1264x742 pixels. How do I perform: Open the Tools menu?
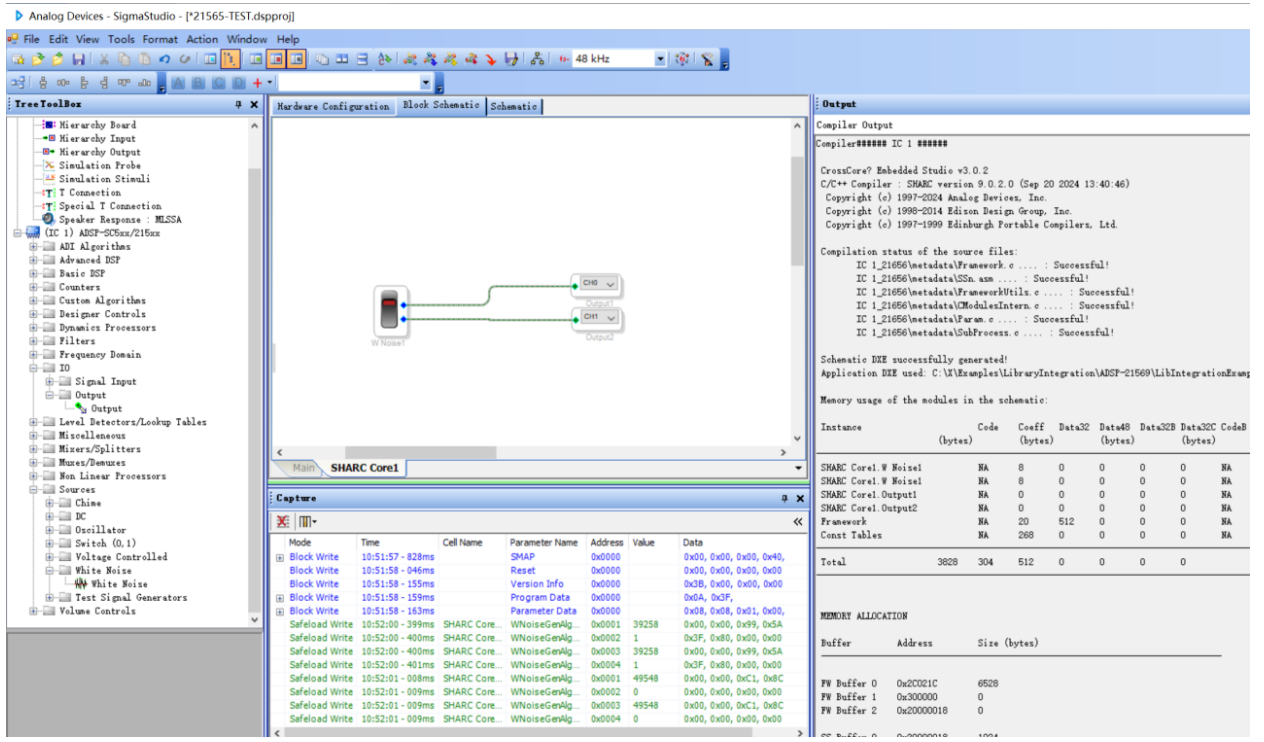[121, 39]
